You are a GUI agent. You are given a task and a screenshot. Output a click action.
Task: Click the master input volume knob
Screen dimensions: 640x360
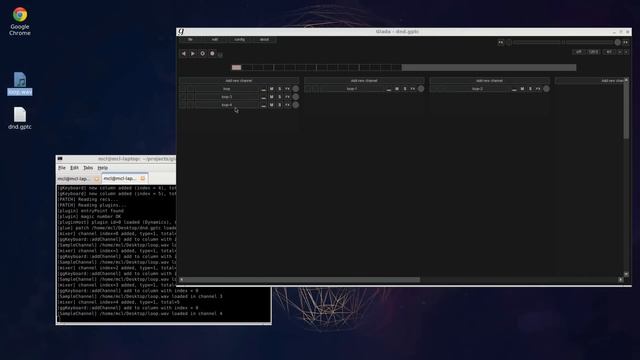click(509, 42)
